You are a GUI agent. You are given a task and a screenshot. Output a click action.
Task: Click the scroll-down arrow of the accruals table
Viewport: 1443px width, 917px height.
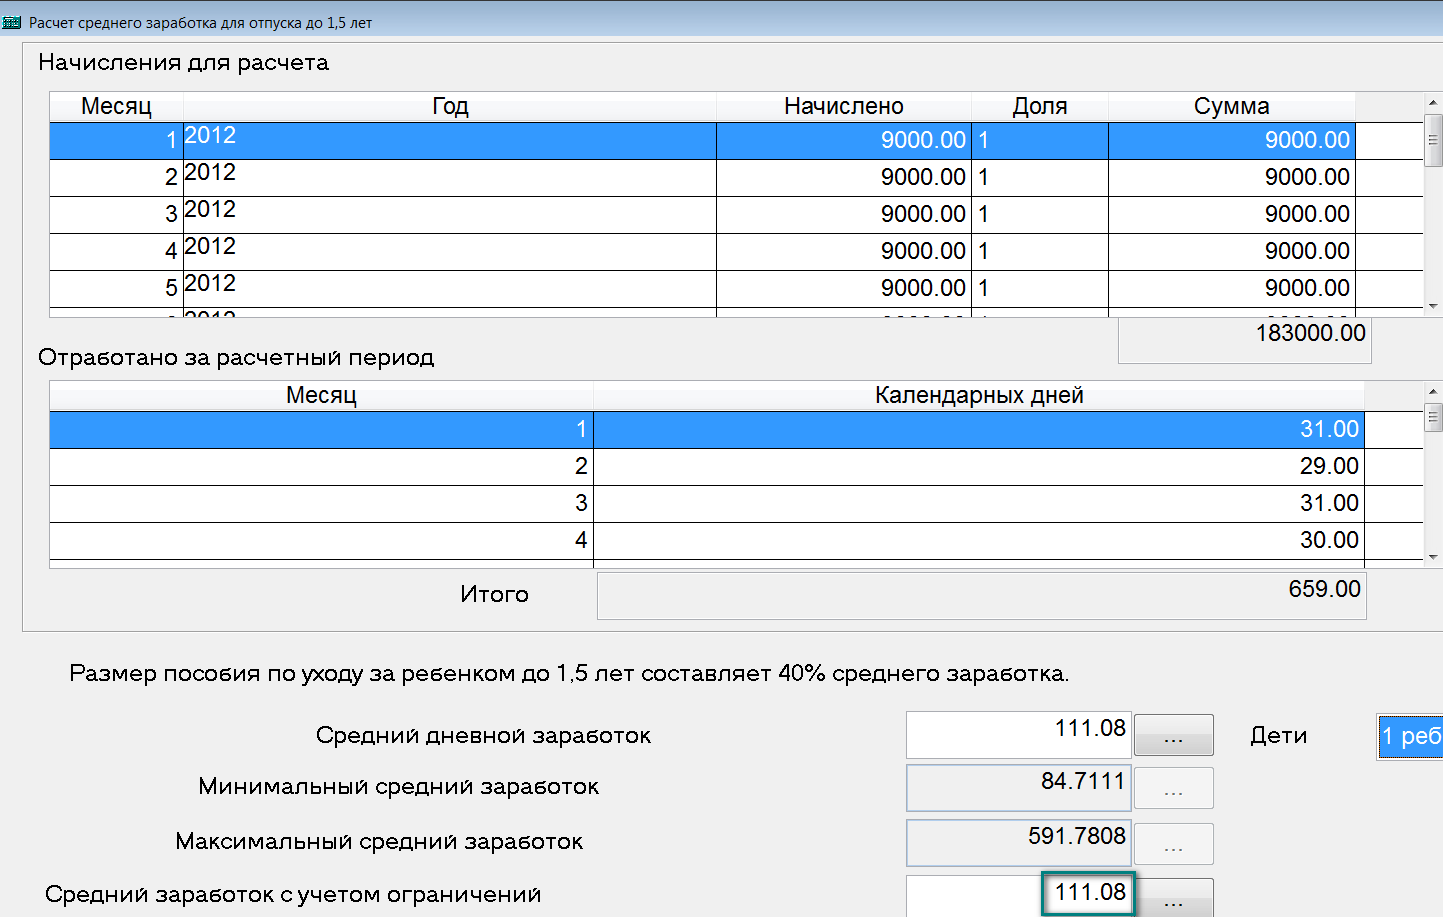1433,306
